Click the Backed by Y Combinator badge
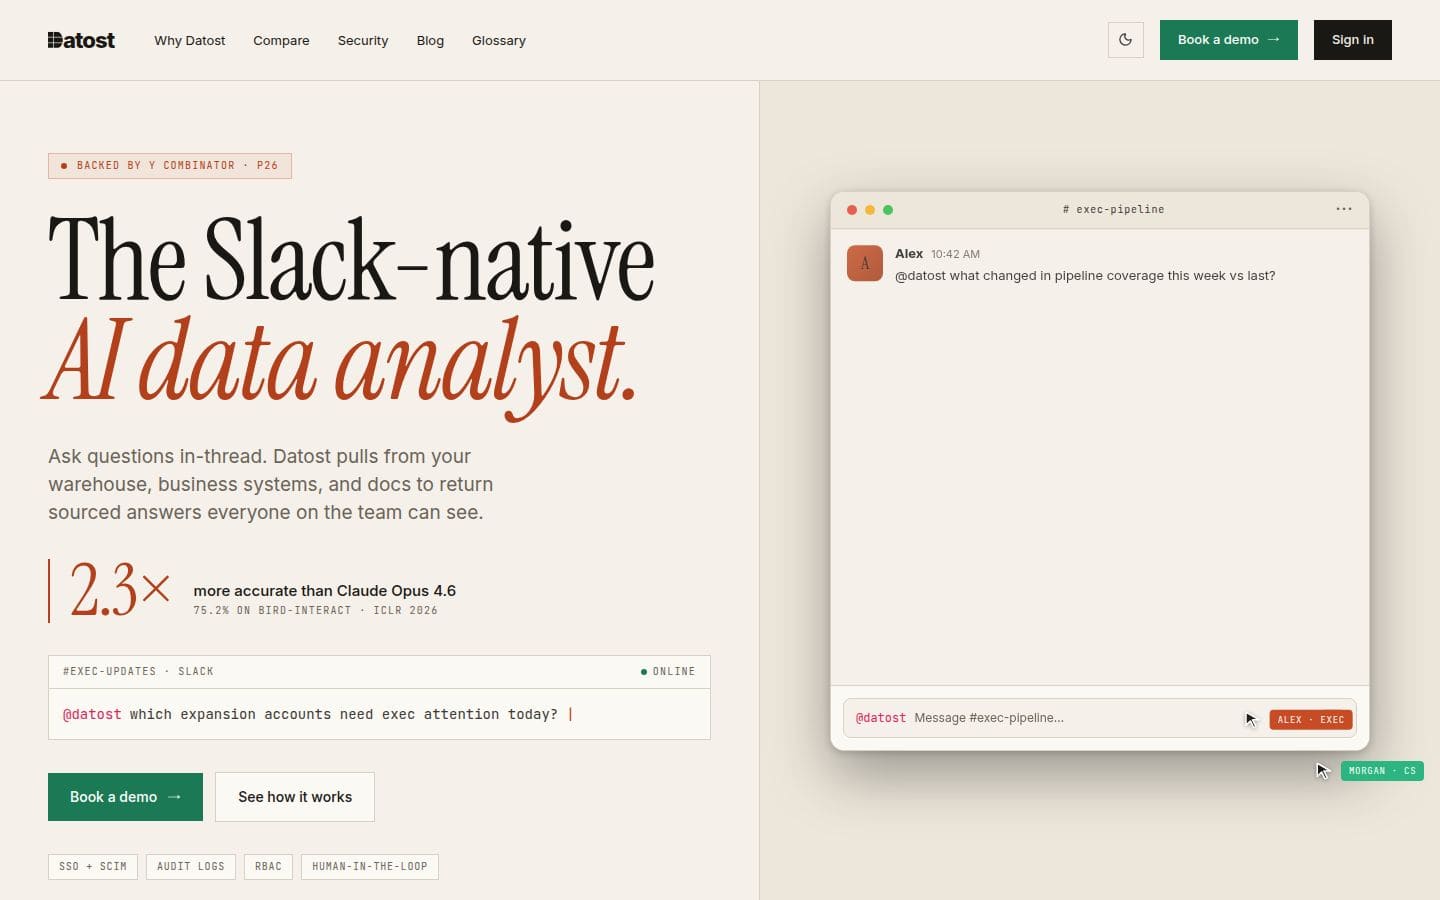This screenshot has height=900, width=1440. click(170, 166)
